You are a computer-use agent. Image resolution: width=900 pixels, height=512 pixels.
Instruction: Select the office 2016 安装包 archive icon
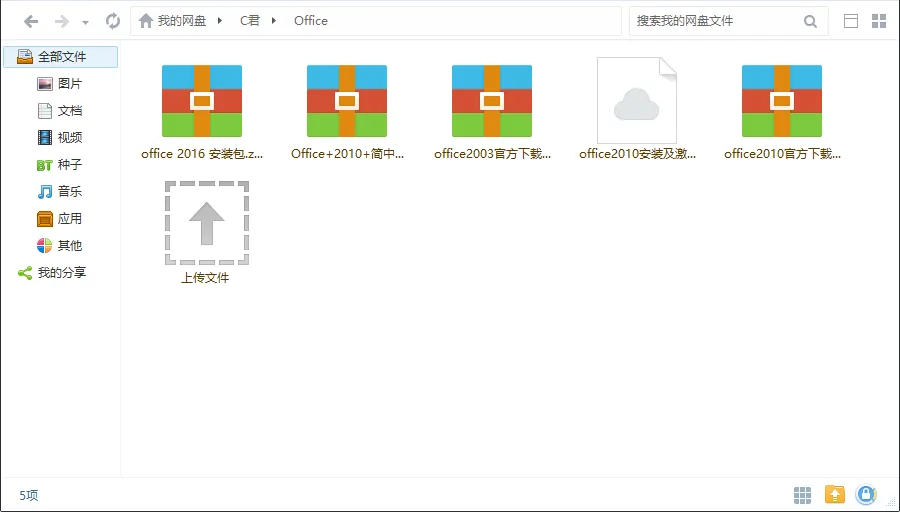point(202,101)
